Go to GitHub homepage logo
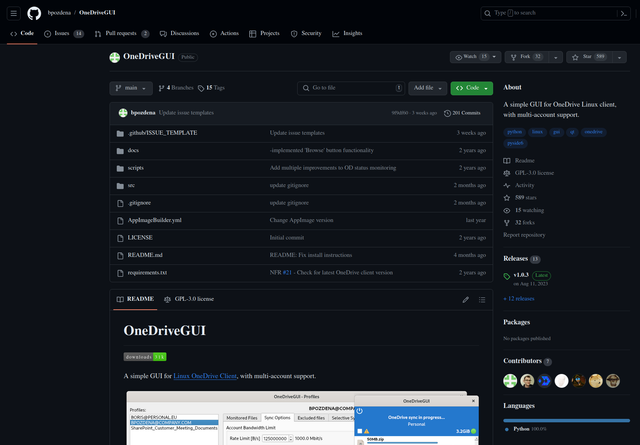 pyautogui.click(x=34, y=13)
